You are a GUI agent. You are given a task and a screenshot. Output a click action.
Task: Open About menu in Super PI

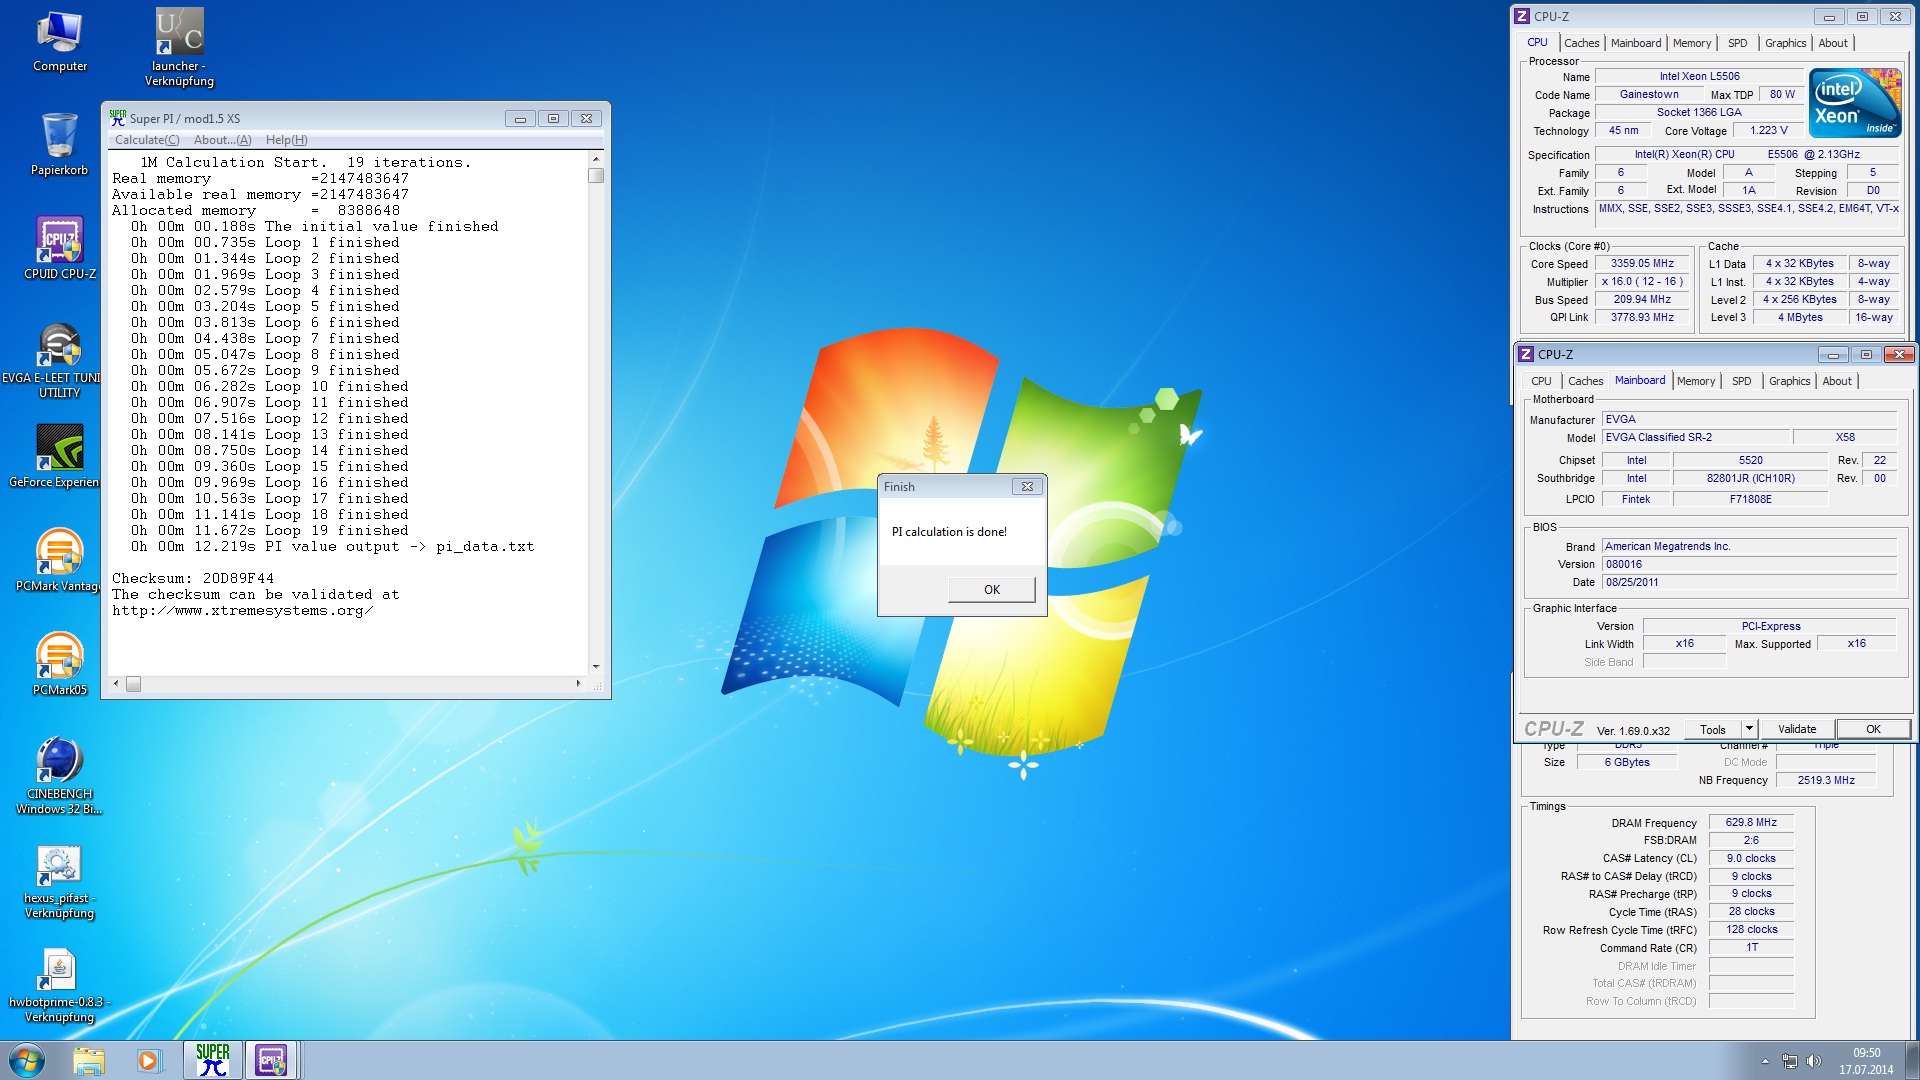[x=222, y=140]
